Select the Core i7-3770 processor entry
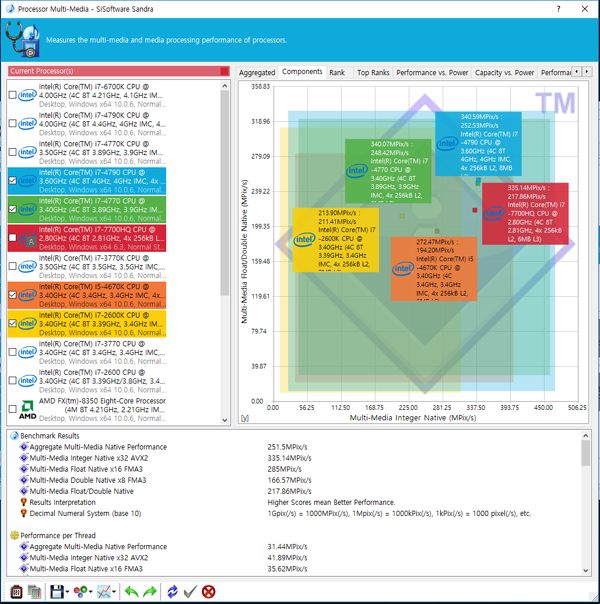The height and width of the screenshot is (604, 600). click(x=87, y=352)
